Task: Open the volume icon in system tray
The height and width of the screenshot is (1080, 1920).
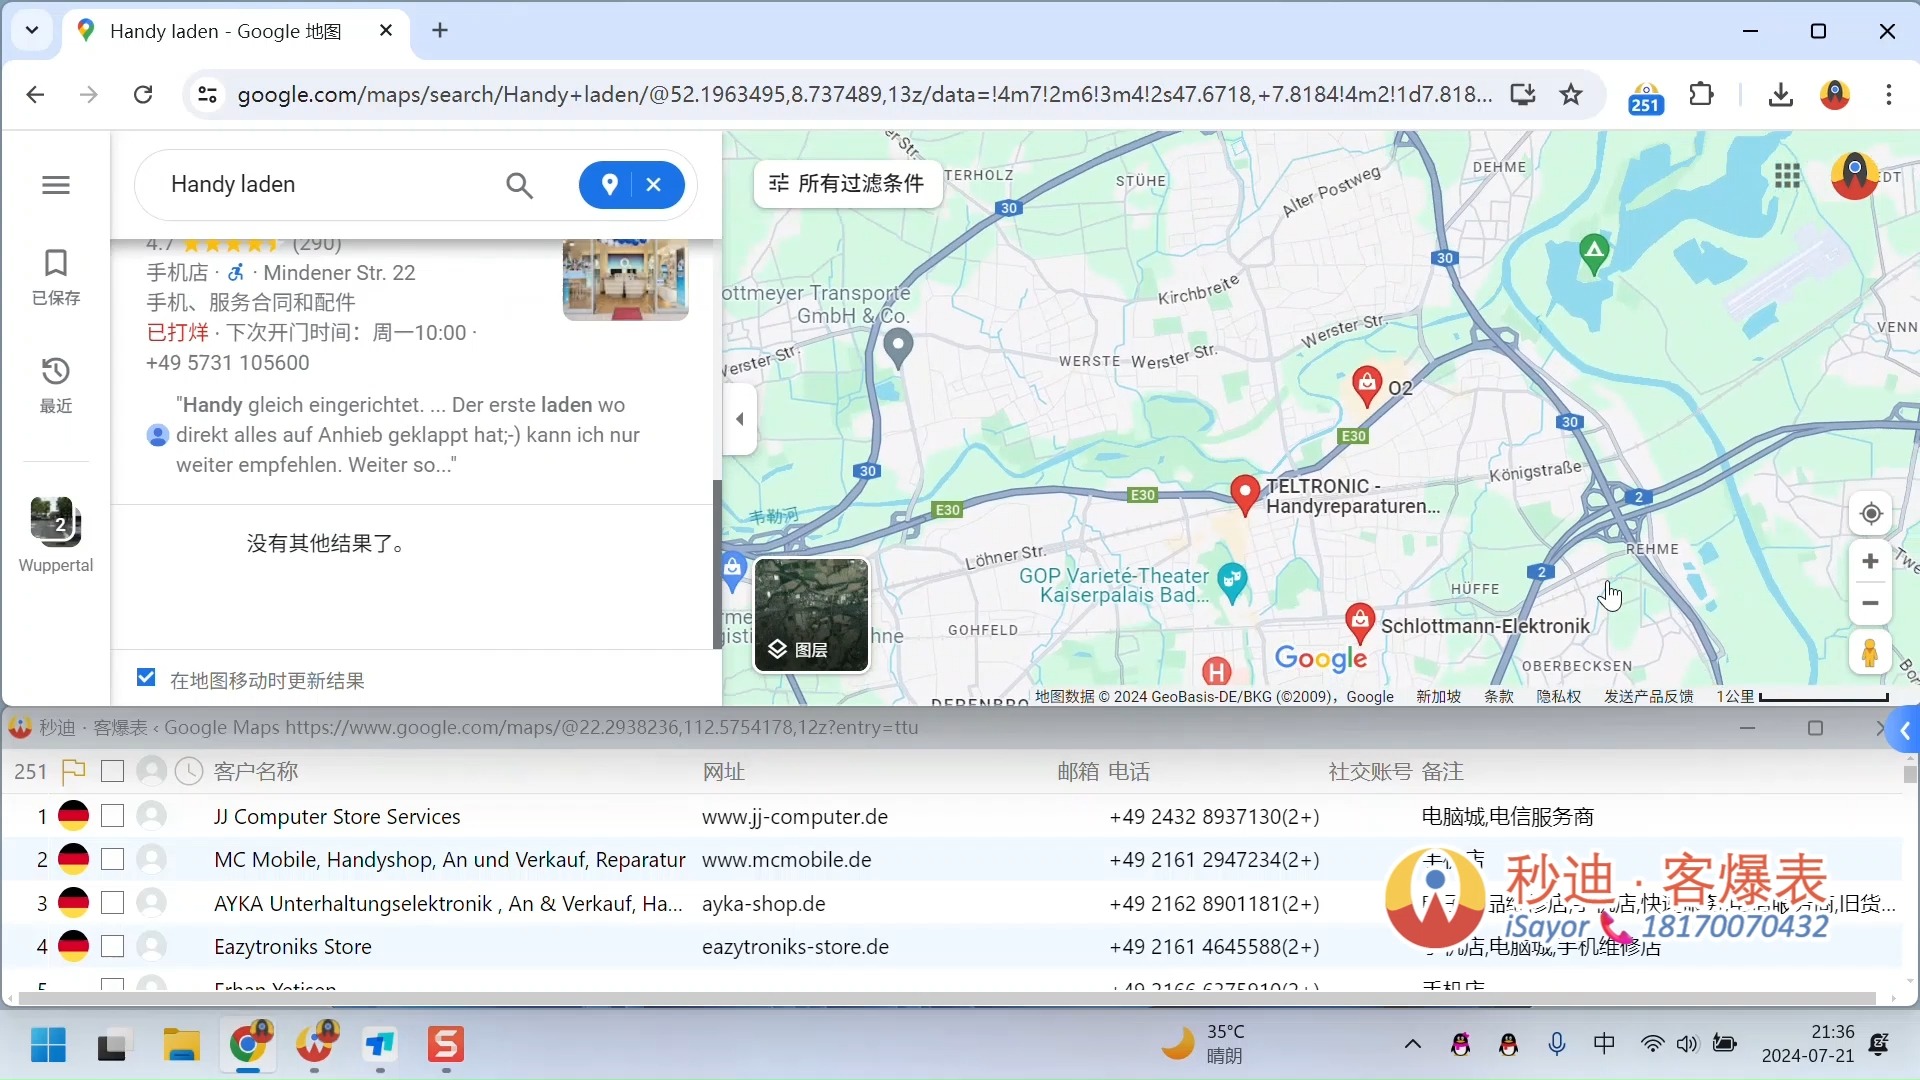Action: coord(1687,1044)
